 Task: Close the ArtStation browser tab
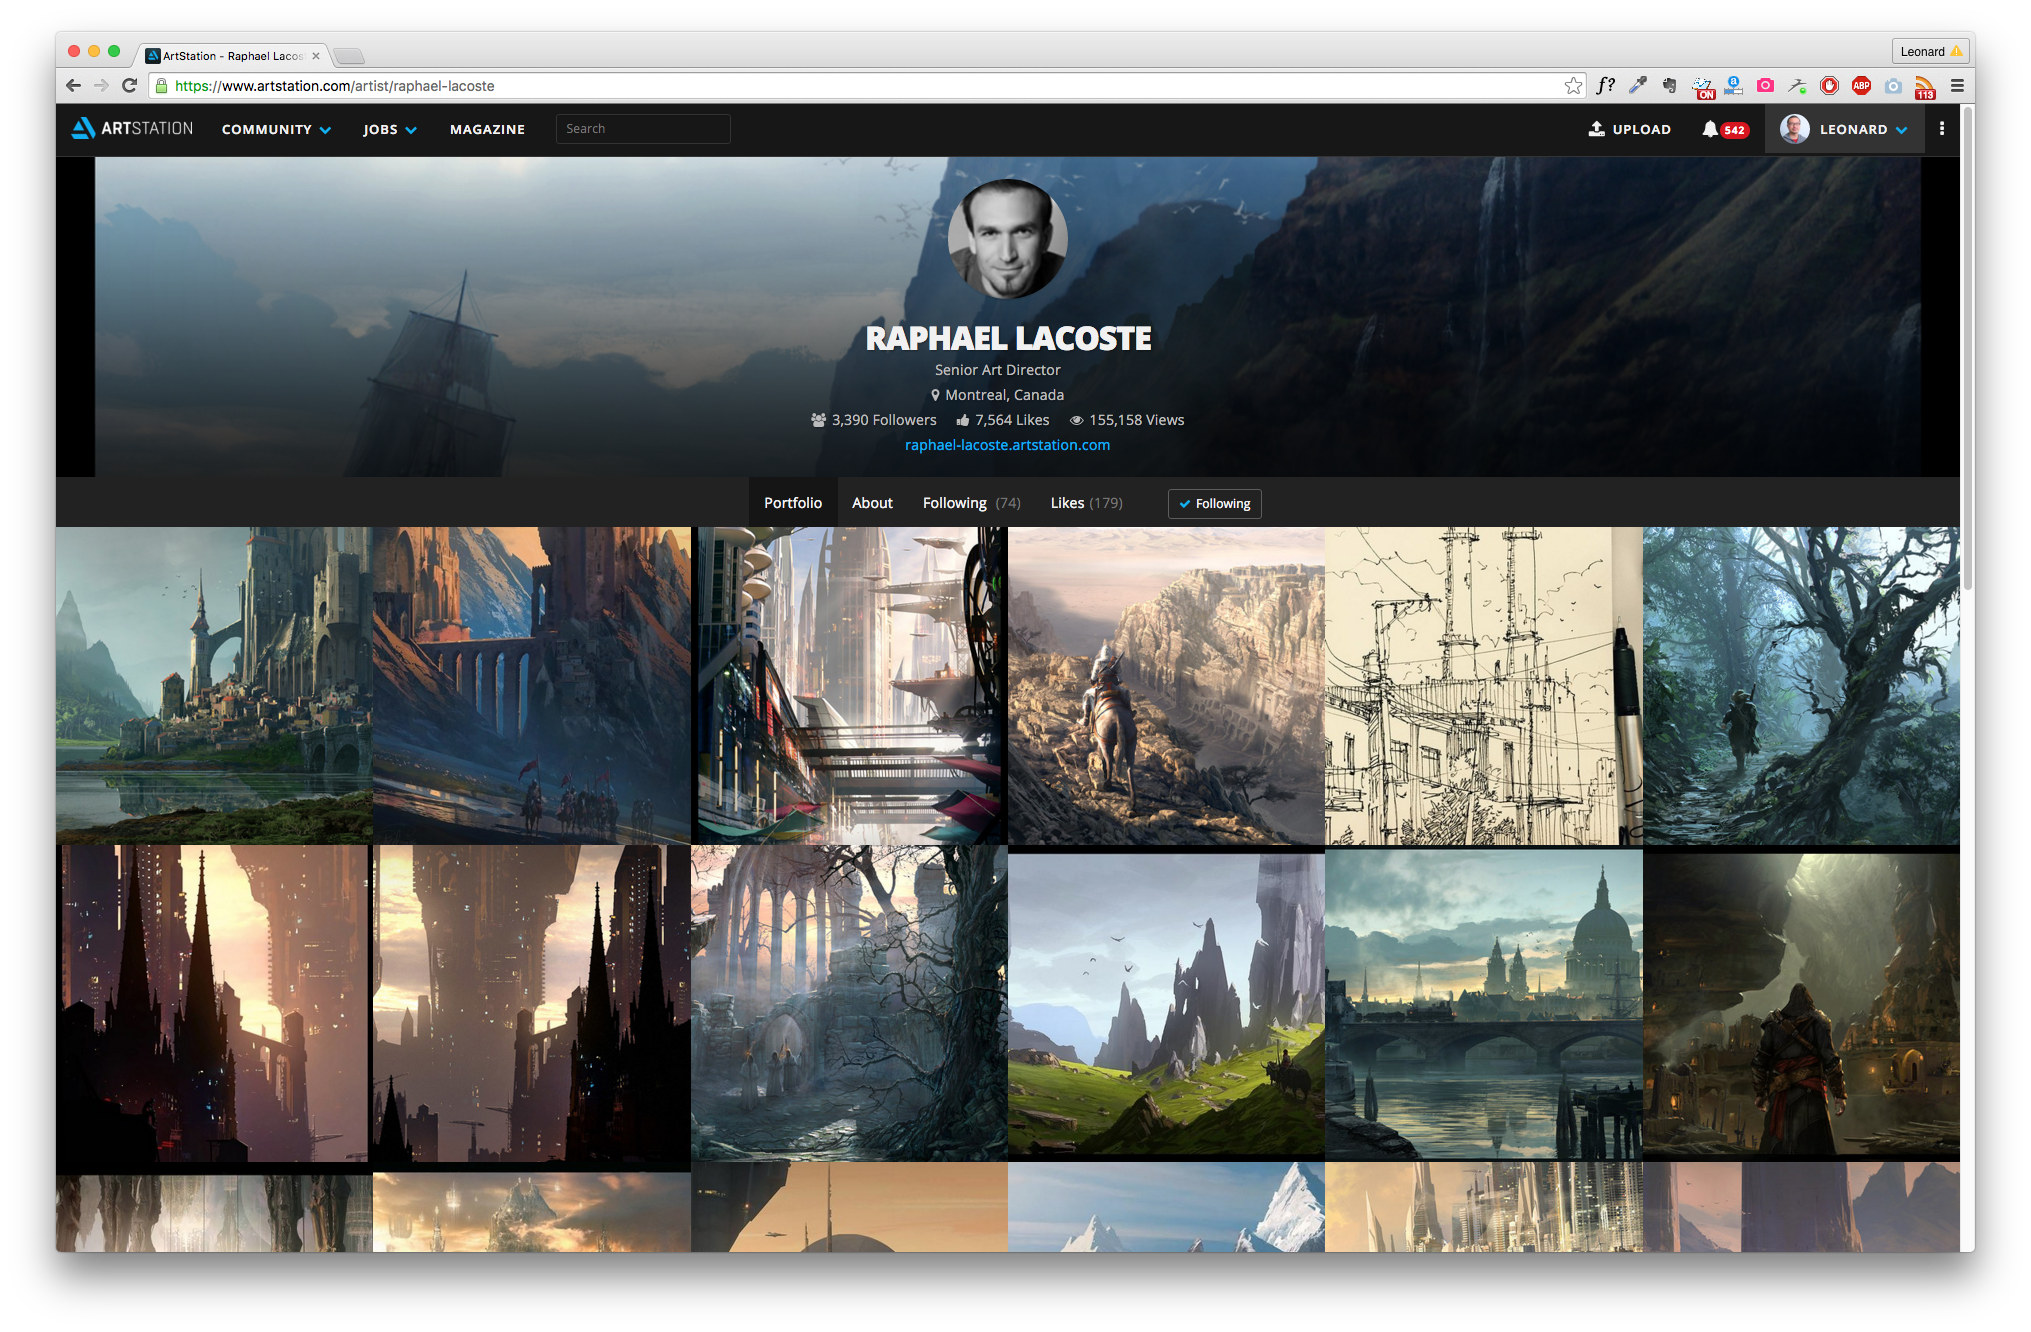click(316, 56)
